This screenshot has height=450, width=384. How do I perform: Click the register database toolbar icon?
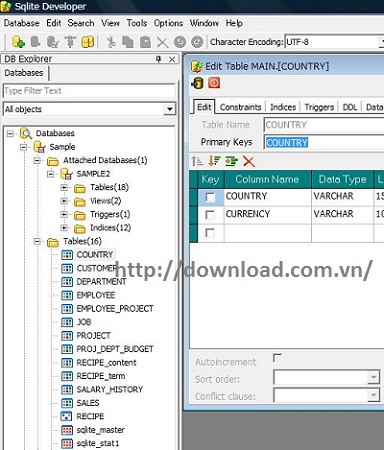click(18, 42)
